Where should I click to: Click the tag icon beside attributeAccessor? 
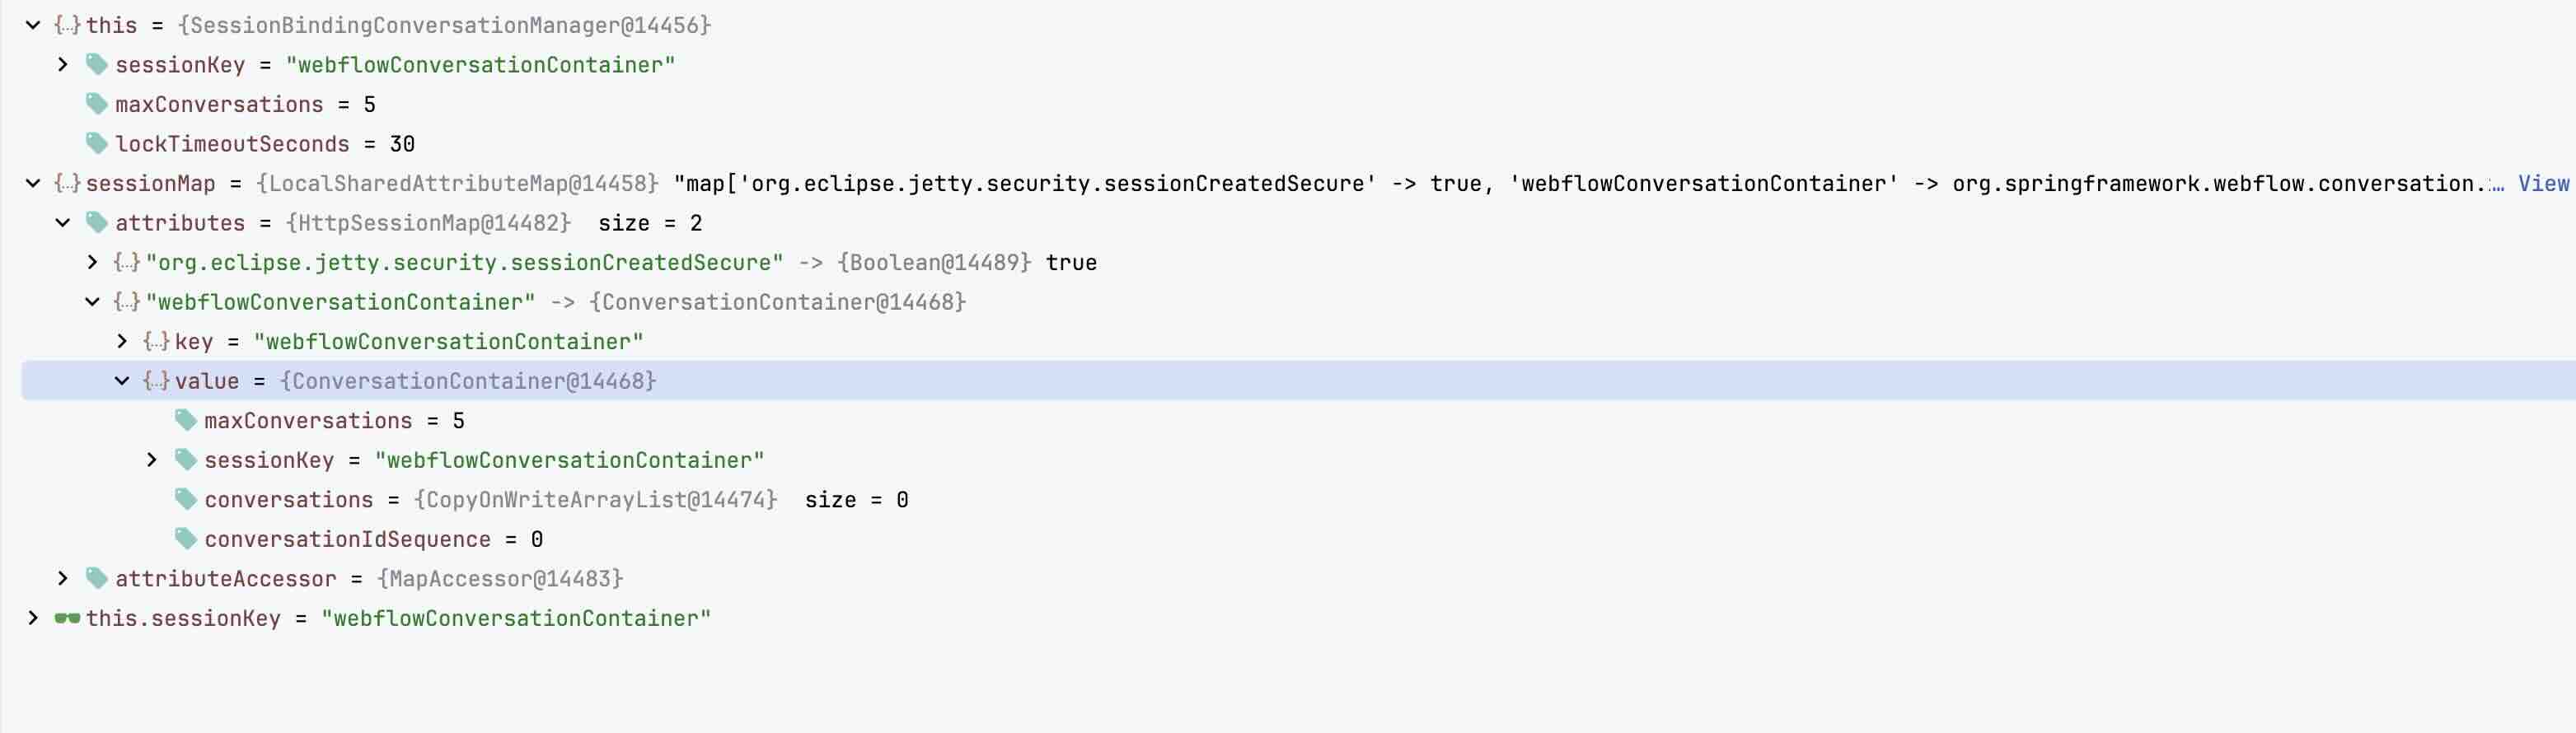(97, 578)
